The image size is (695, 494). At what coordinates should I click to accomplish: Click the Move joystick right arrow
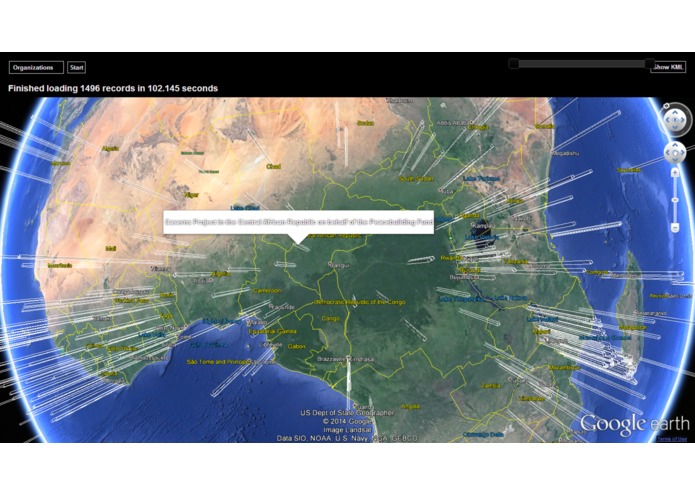click(683, 152)
